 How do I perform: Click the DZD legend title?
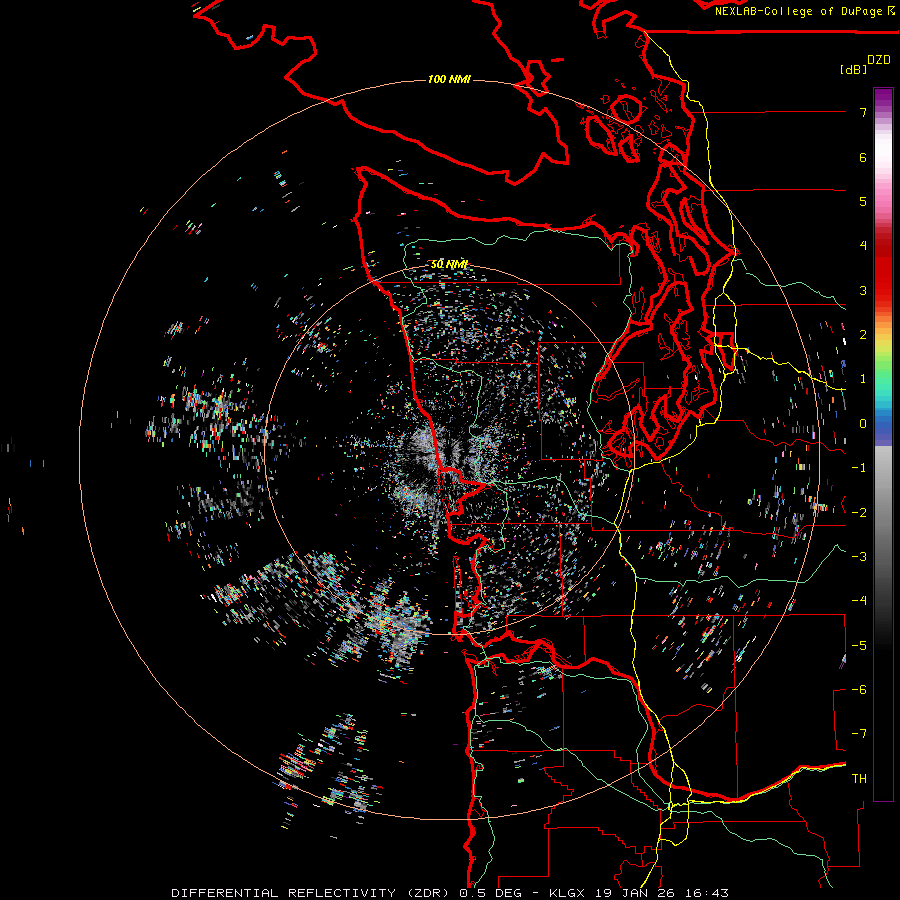click(879, 60)
